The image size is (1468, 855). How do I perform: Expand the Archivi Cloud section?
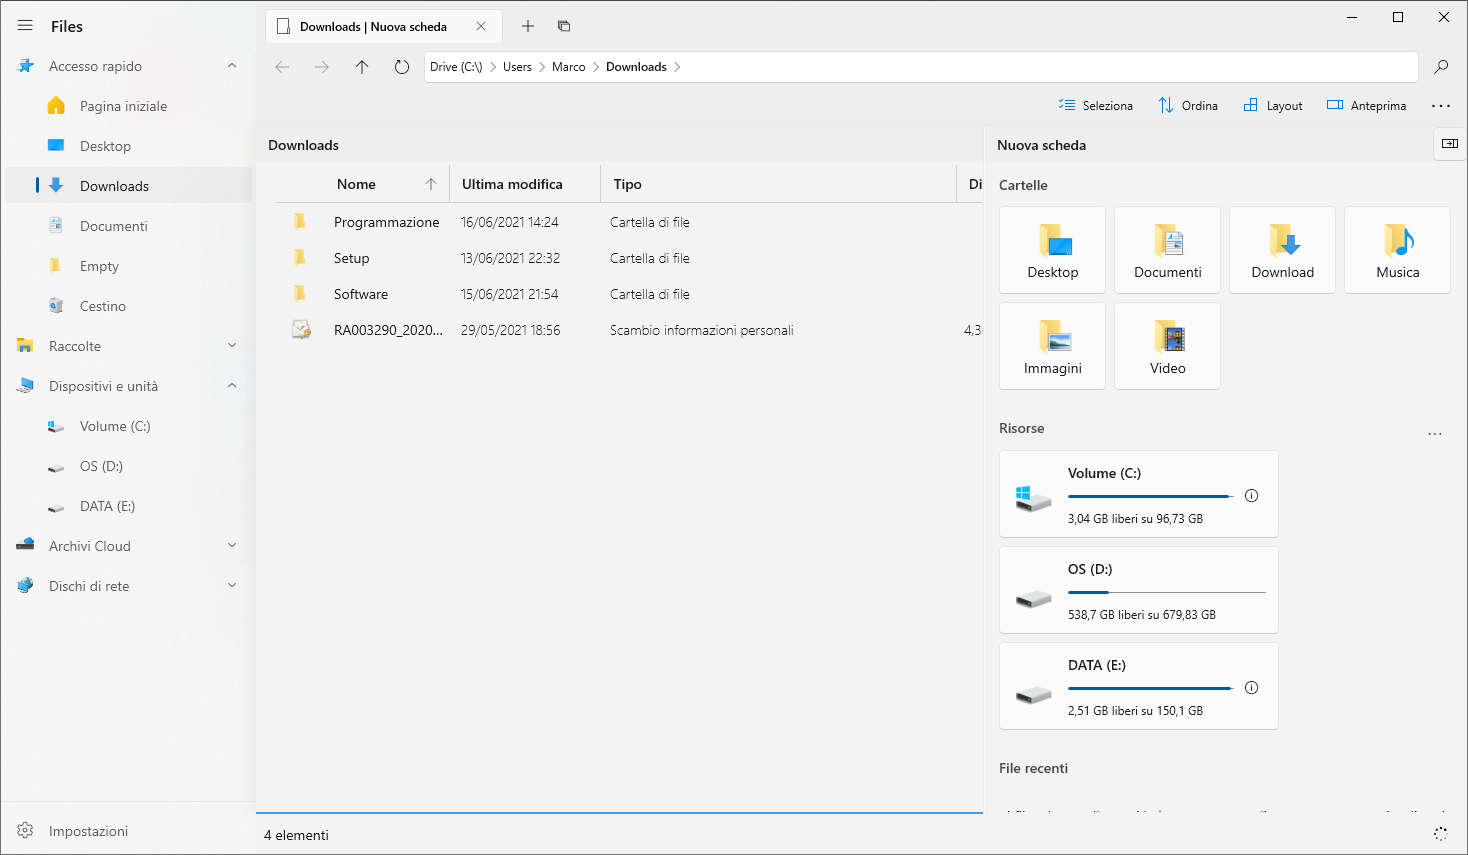(x=232, y=545)
